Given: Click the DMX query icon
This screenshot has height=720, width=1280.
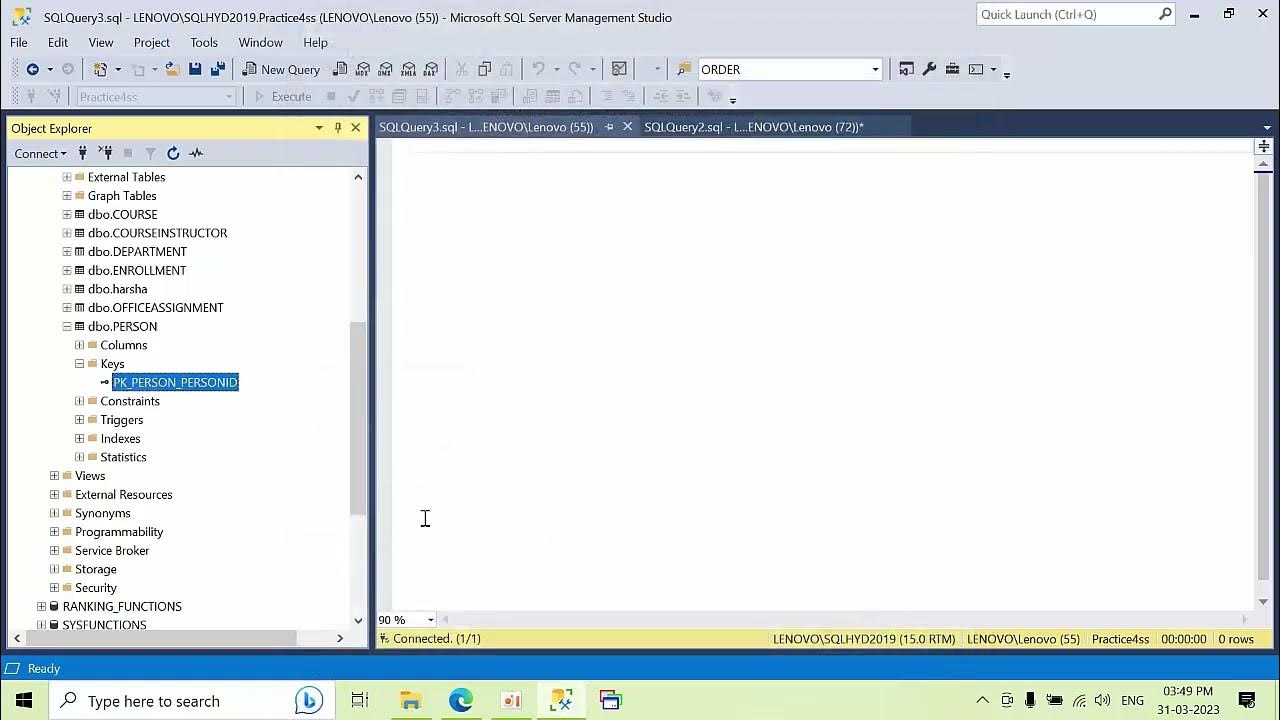Looking at the screenshot, I should [x=386, y=69].
